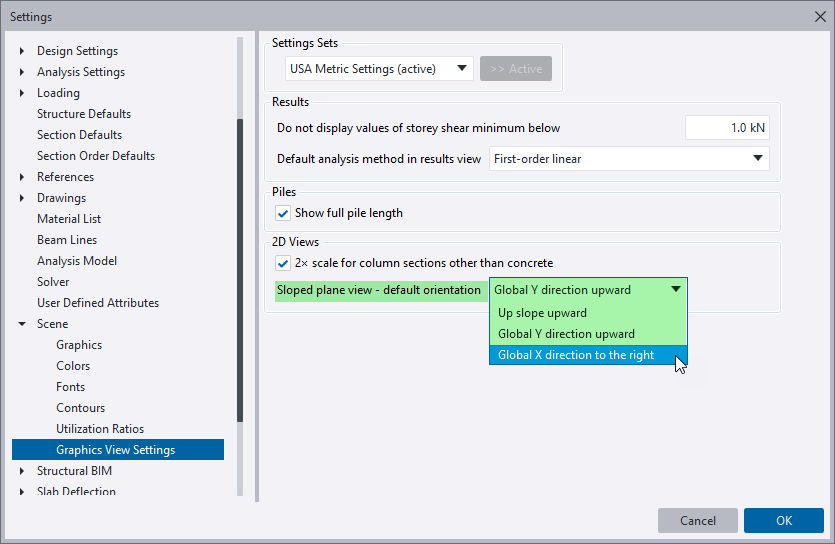Choose Up slope upward option
Image resolution: width=835 pixels, height=544 pixels.
(x=543, y=313)
